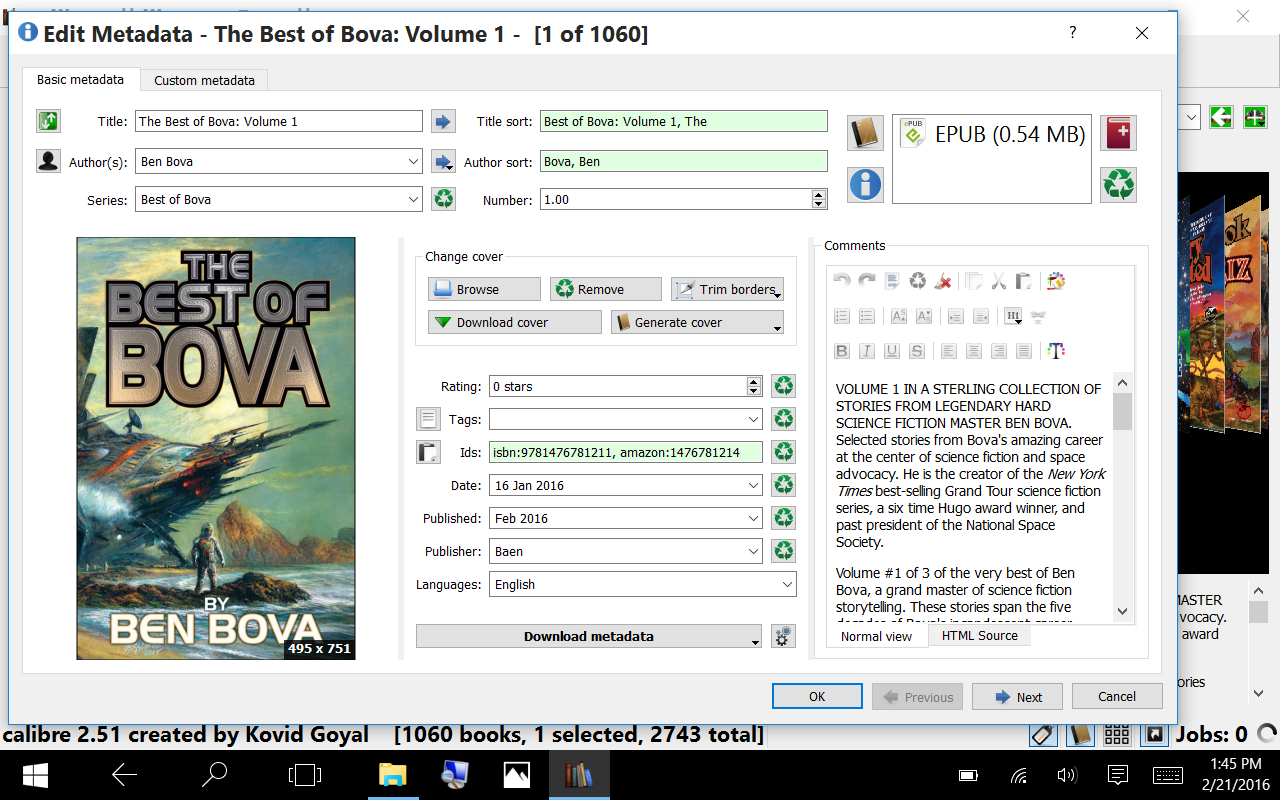Expand the Author(s) dropdown
This screenshot has height=800, width=1280.
414,161
